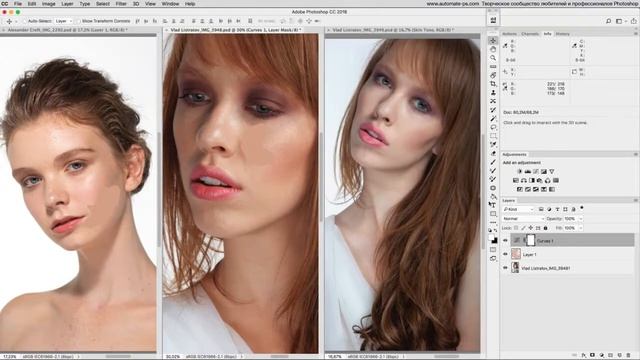Choose the Lasso tool

[x=493, y=127]
